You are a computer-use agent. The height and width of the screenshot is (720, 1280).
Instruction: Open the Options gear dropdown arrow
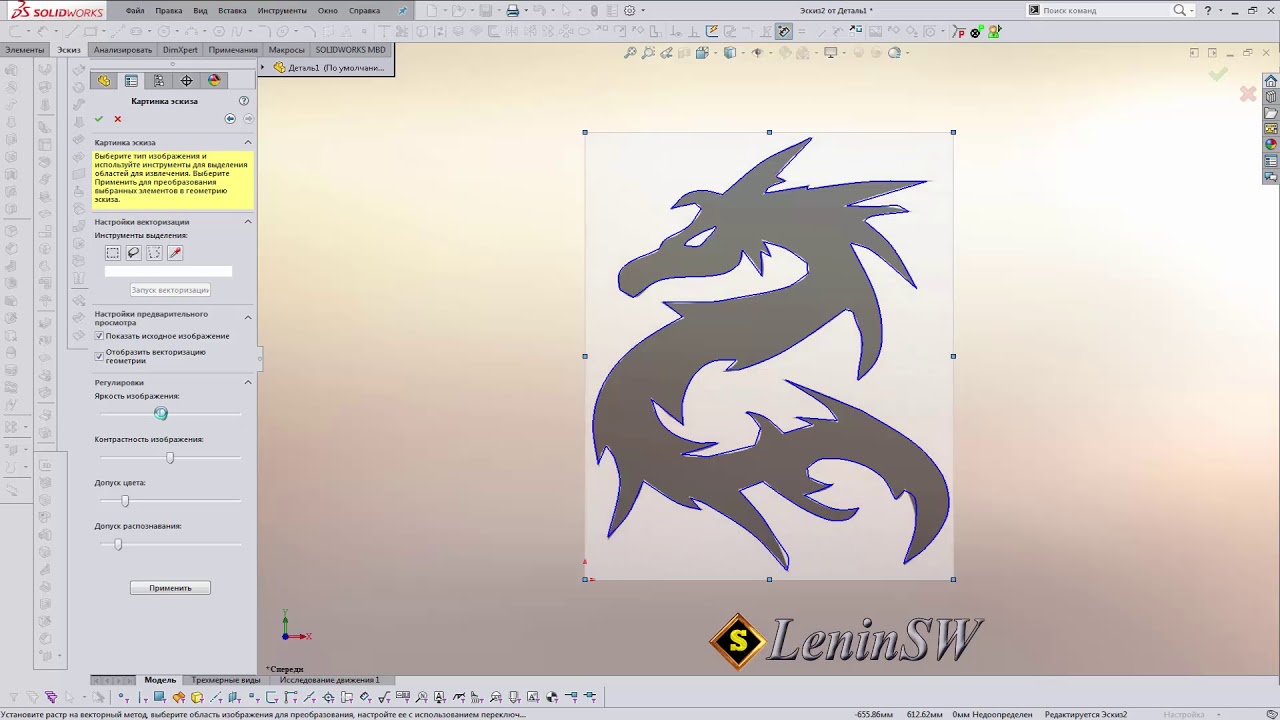pos(642,11)
